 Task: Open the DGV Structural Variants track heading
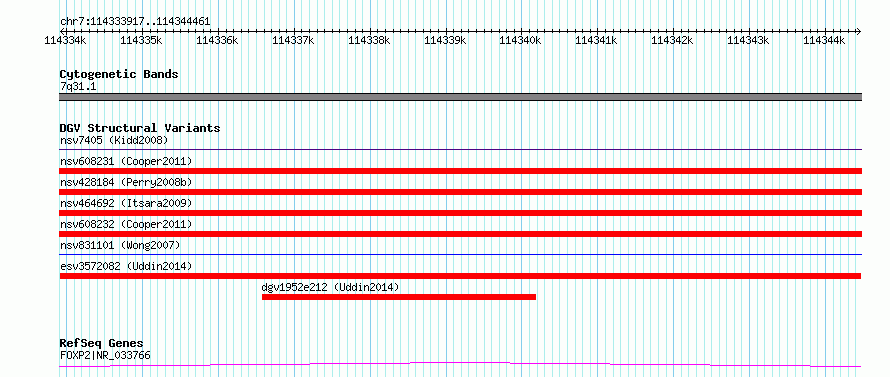[140, 128]
